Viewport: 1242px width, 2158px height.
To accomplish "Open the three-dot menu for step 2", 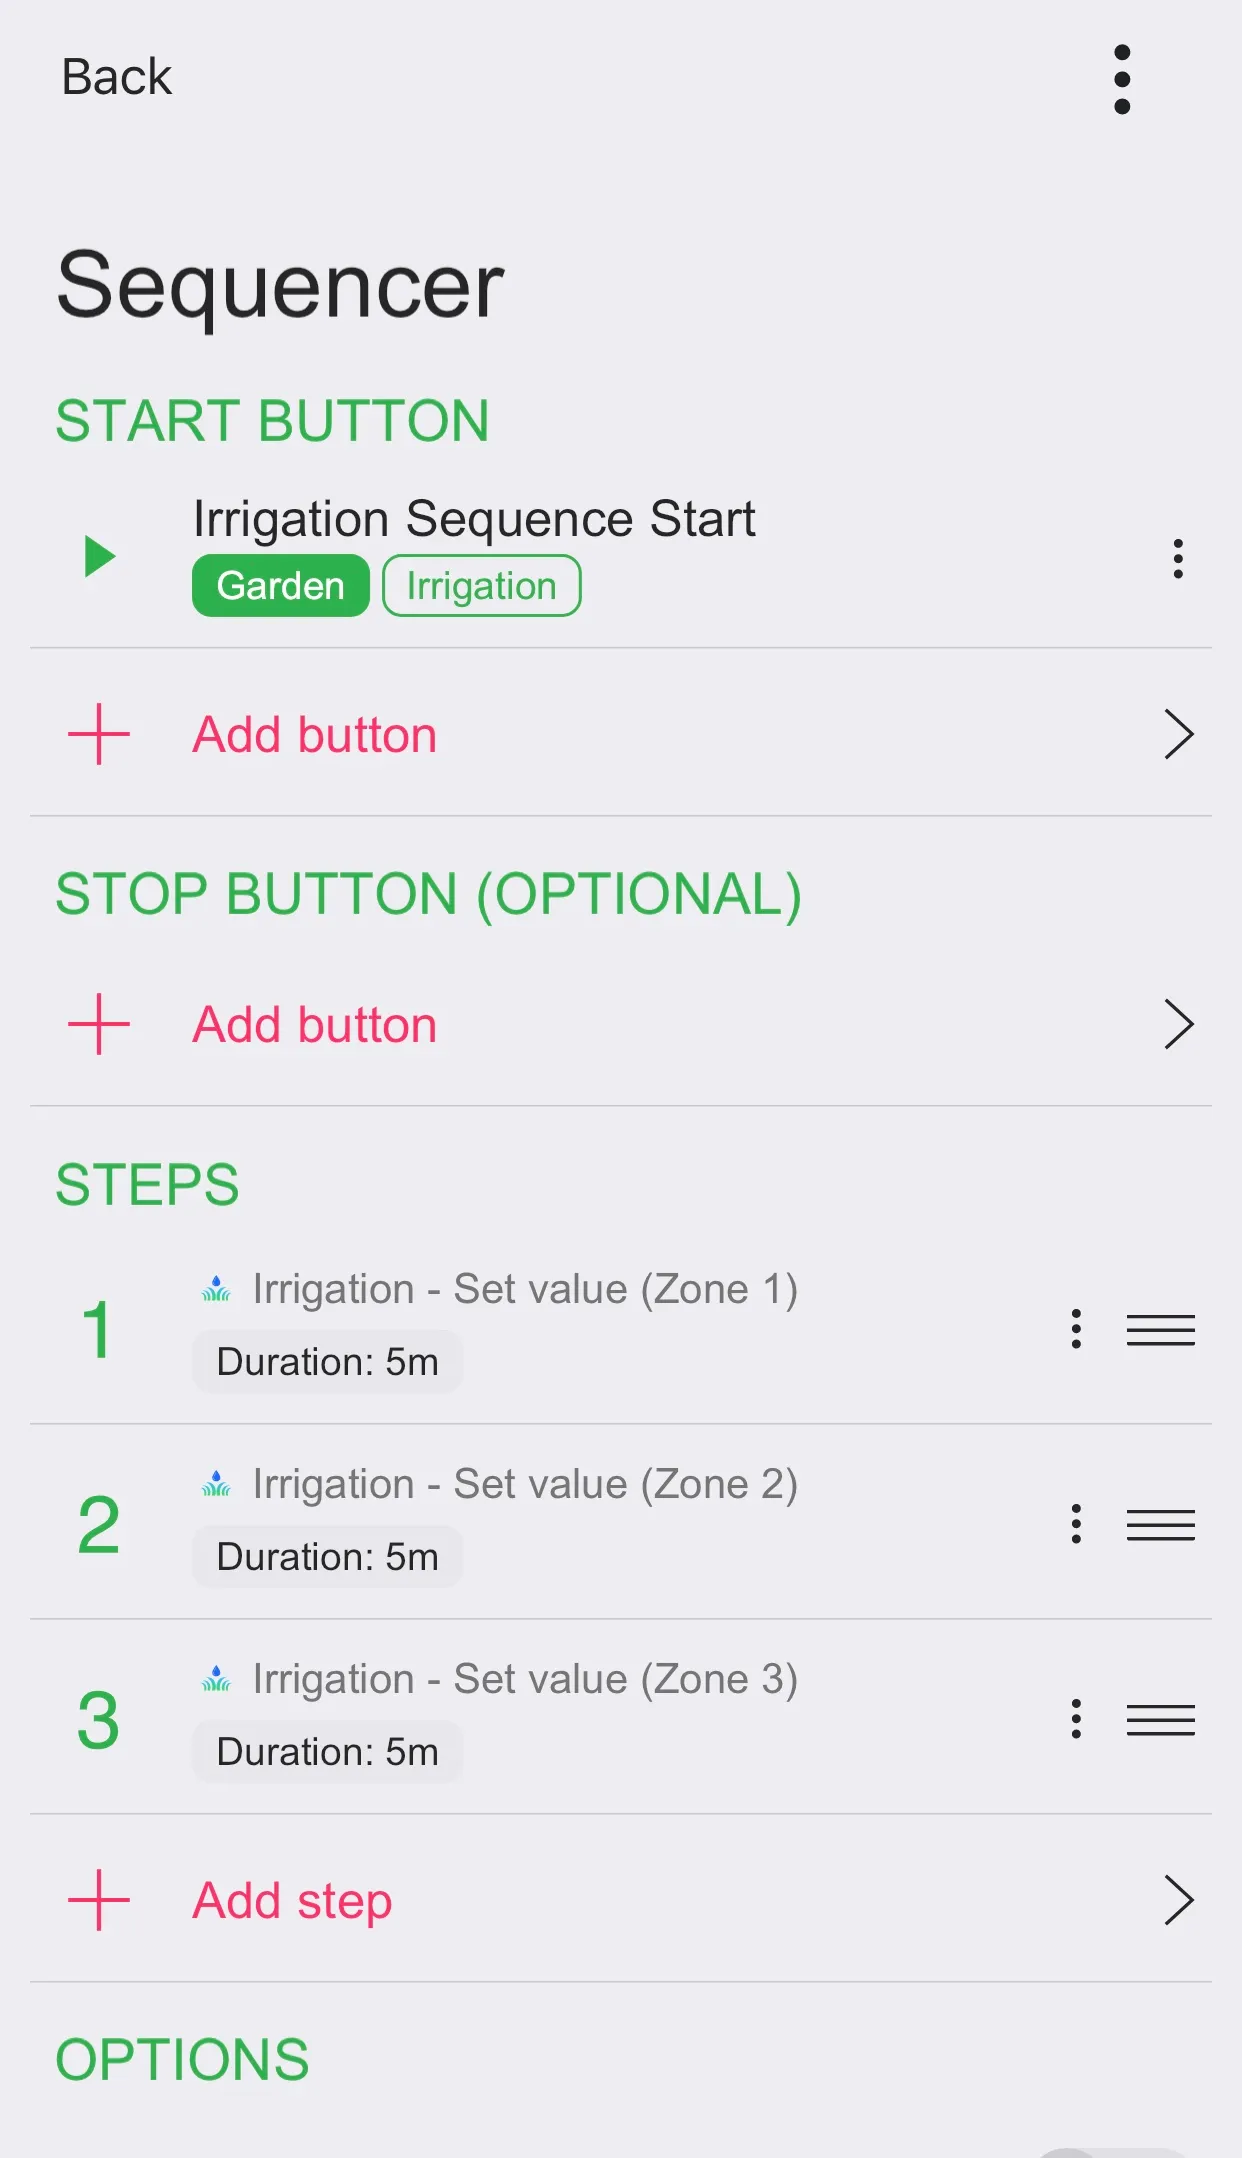I will (x=1076, y=1524).
